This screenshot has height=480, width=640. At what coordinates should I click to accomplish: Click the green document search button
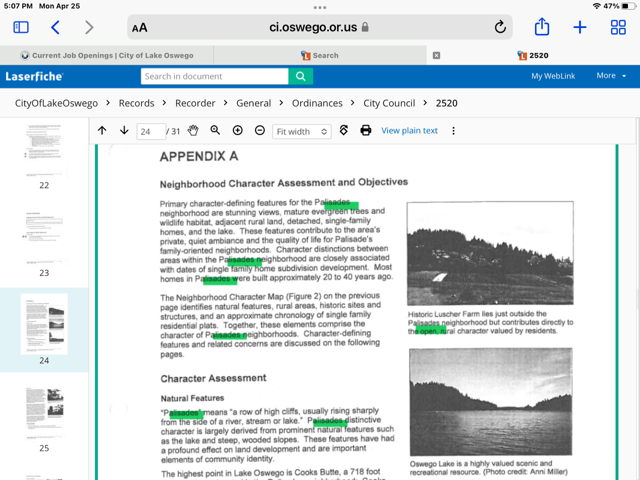(300, 76)
